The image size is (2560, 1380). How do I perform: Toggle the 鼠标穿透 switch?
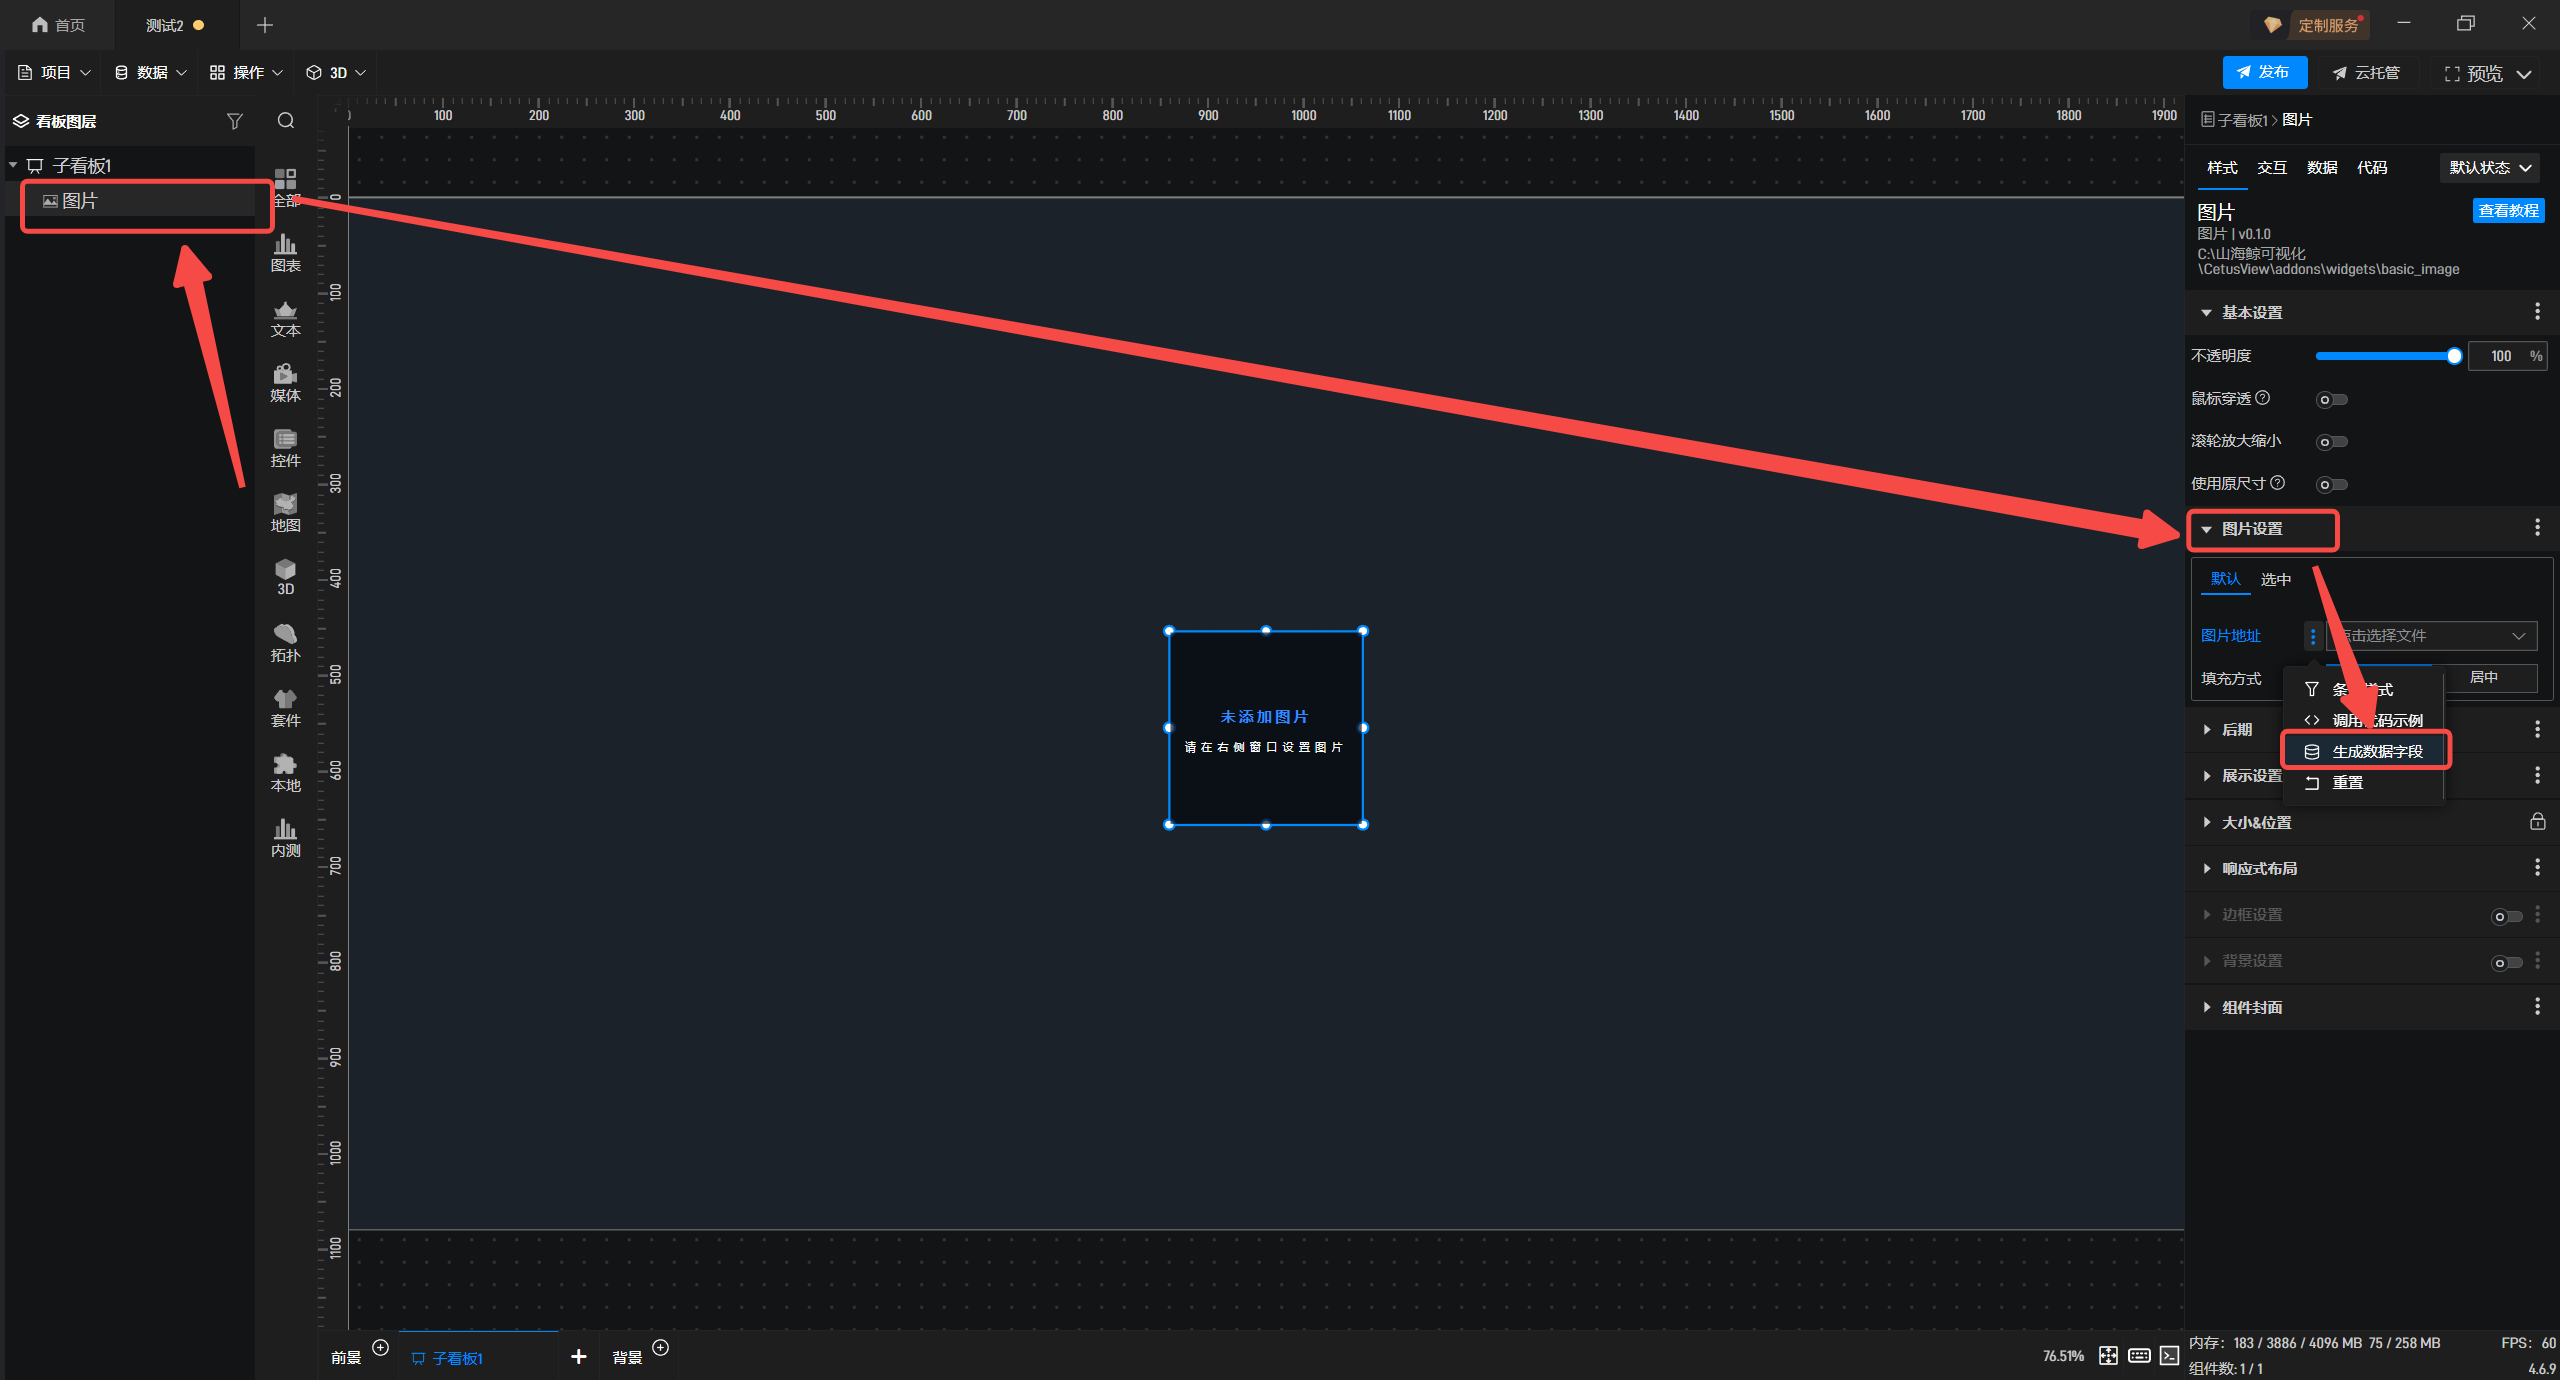(2332, 400)
